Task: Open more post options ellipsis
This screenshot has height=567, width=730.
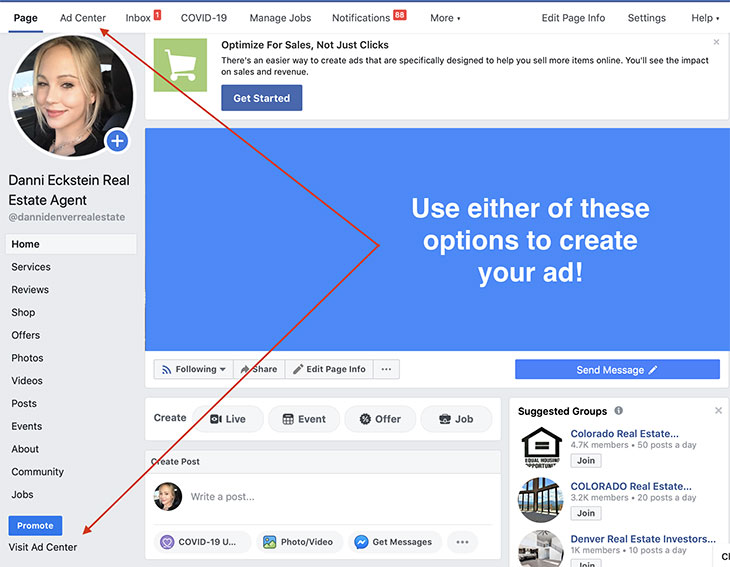Action: point(462,542)
